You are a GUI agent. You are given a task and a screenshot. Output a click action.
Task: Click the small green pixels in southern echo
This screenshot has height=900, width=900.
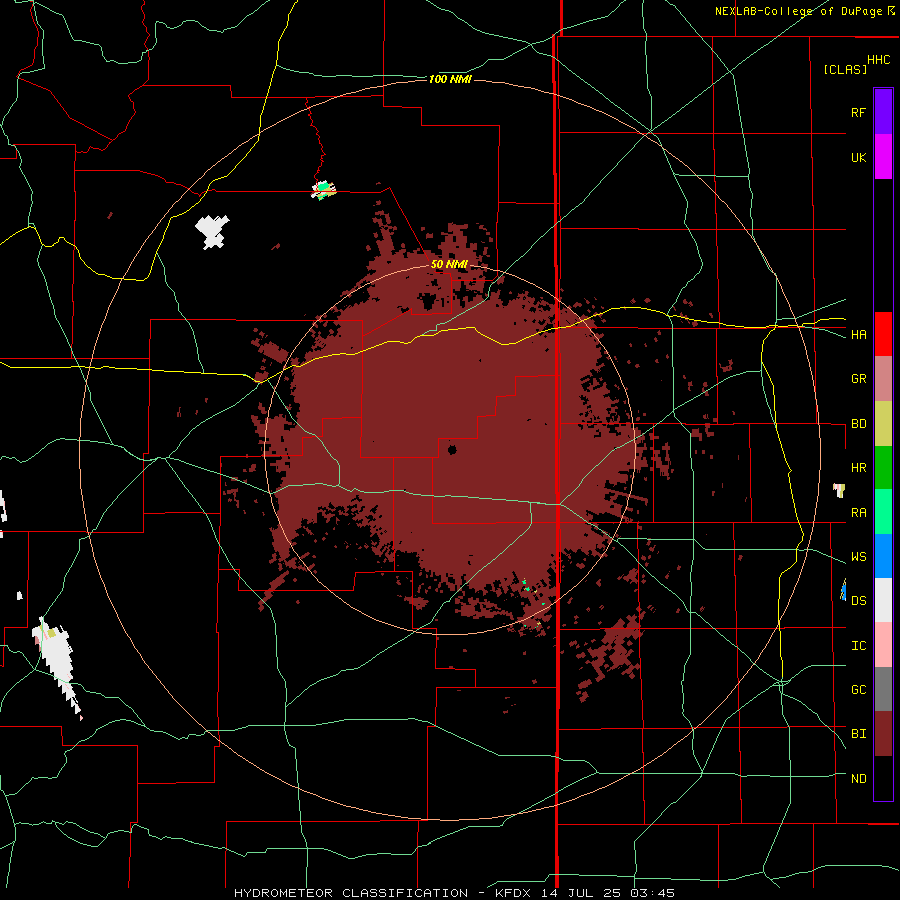[526, 585]
